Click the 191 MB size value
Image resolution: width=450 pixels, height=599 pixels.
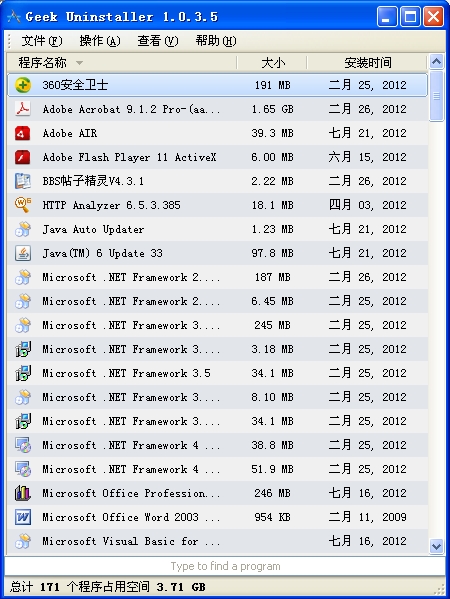[x=272, y=85]
